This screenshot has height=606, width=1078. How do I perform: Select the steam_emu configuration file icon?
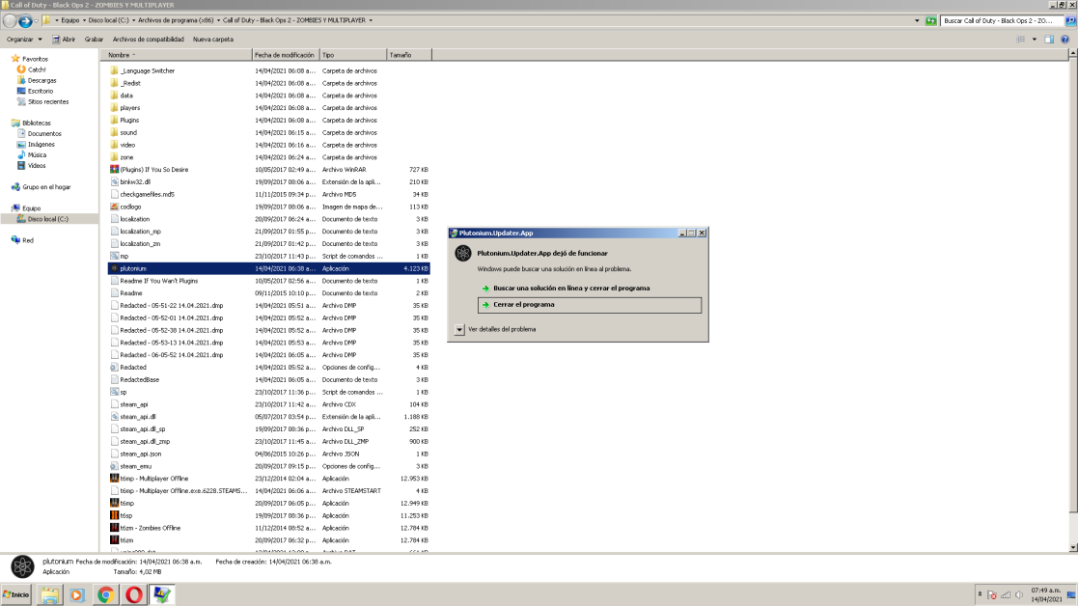tap(114, 466)
